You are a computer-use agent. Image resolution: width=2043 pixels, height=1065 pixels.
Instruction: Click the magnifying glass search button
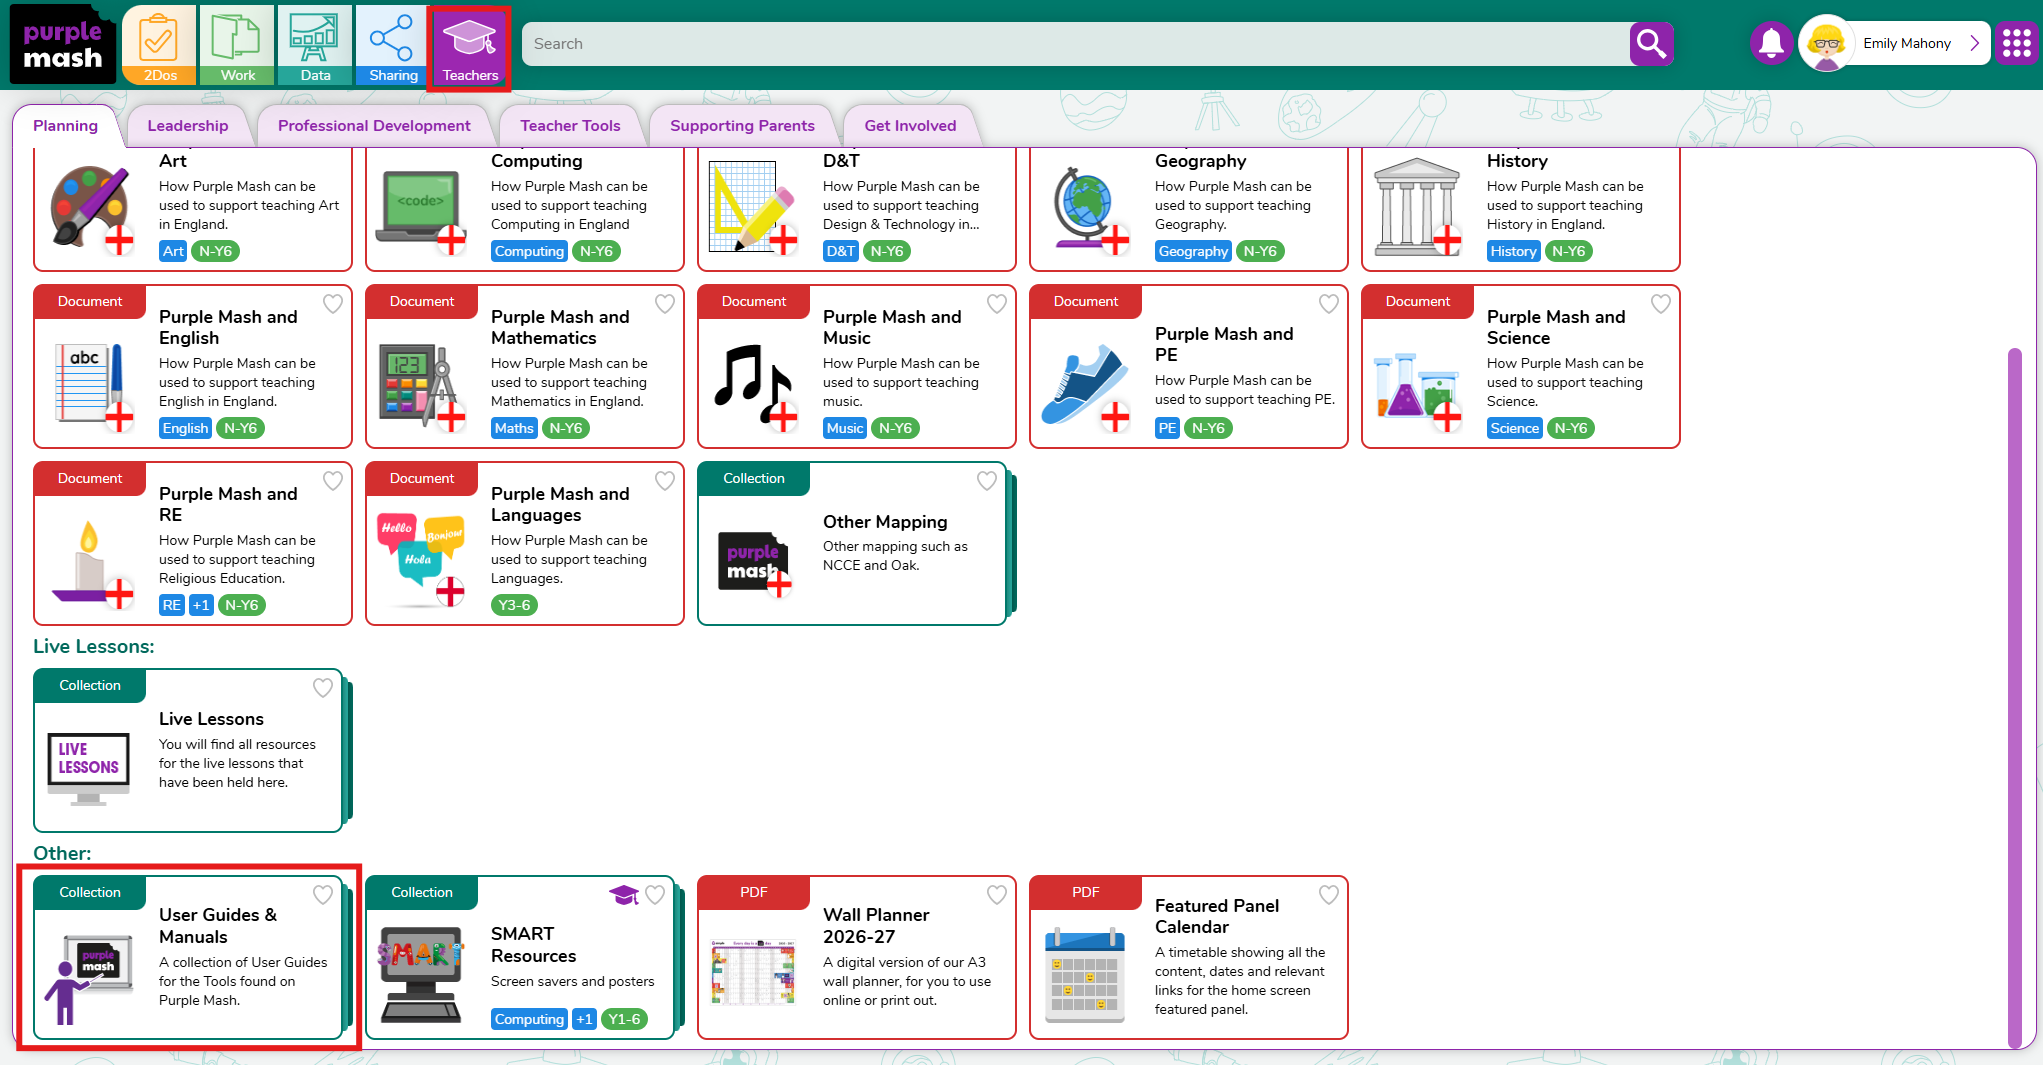click(1651, 44)
